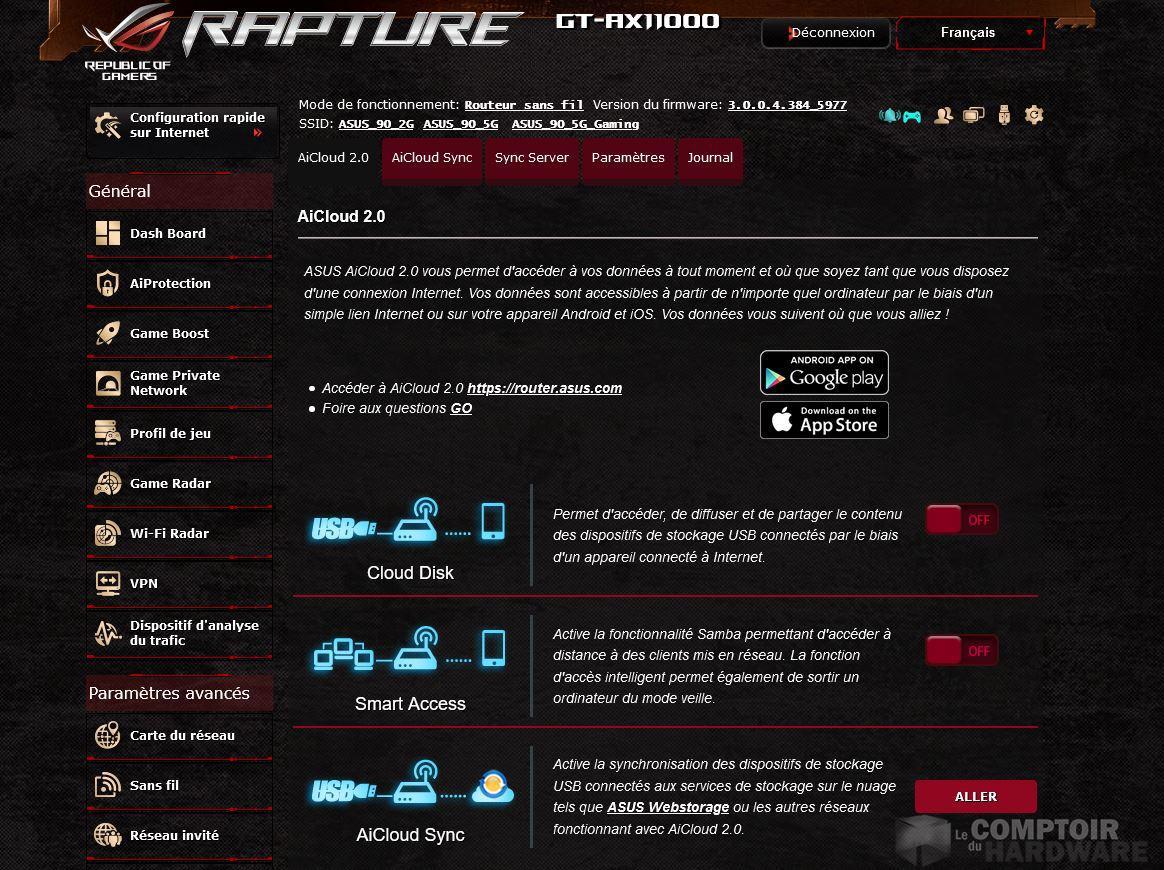Enable the Smart Access toggle

(961, 650)
